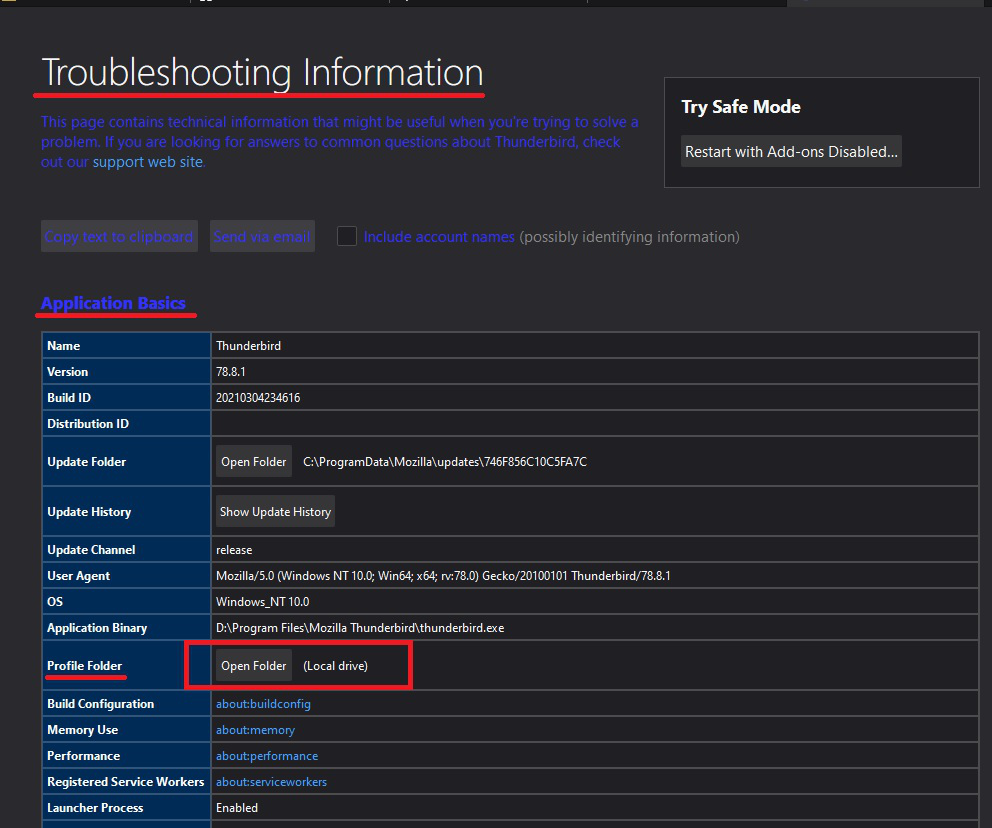Screen dimensions: 992x828
Task: Click the Send via email button
Action: pos(262,237)
